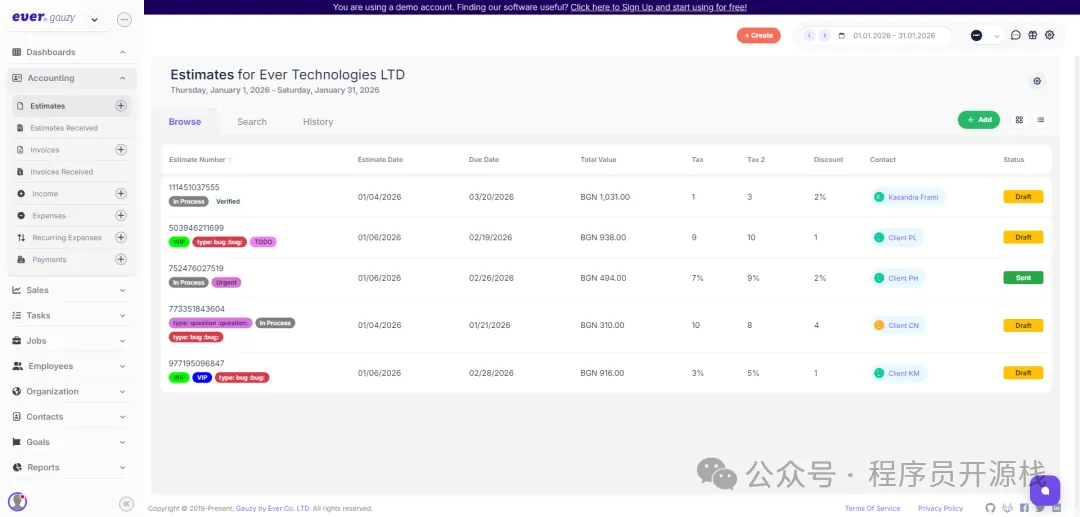Open the chat bubble icon in top bar
Screen dimensions: 1080x517
click(1015, 35)
